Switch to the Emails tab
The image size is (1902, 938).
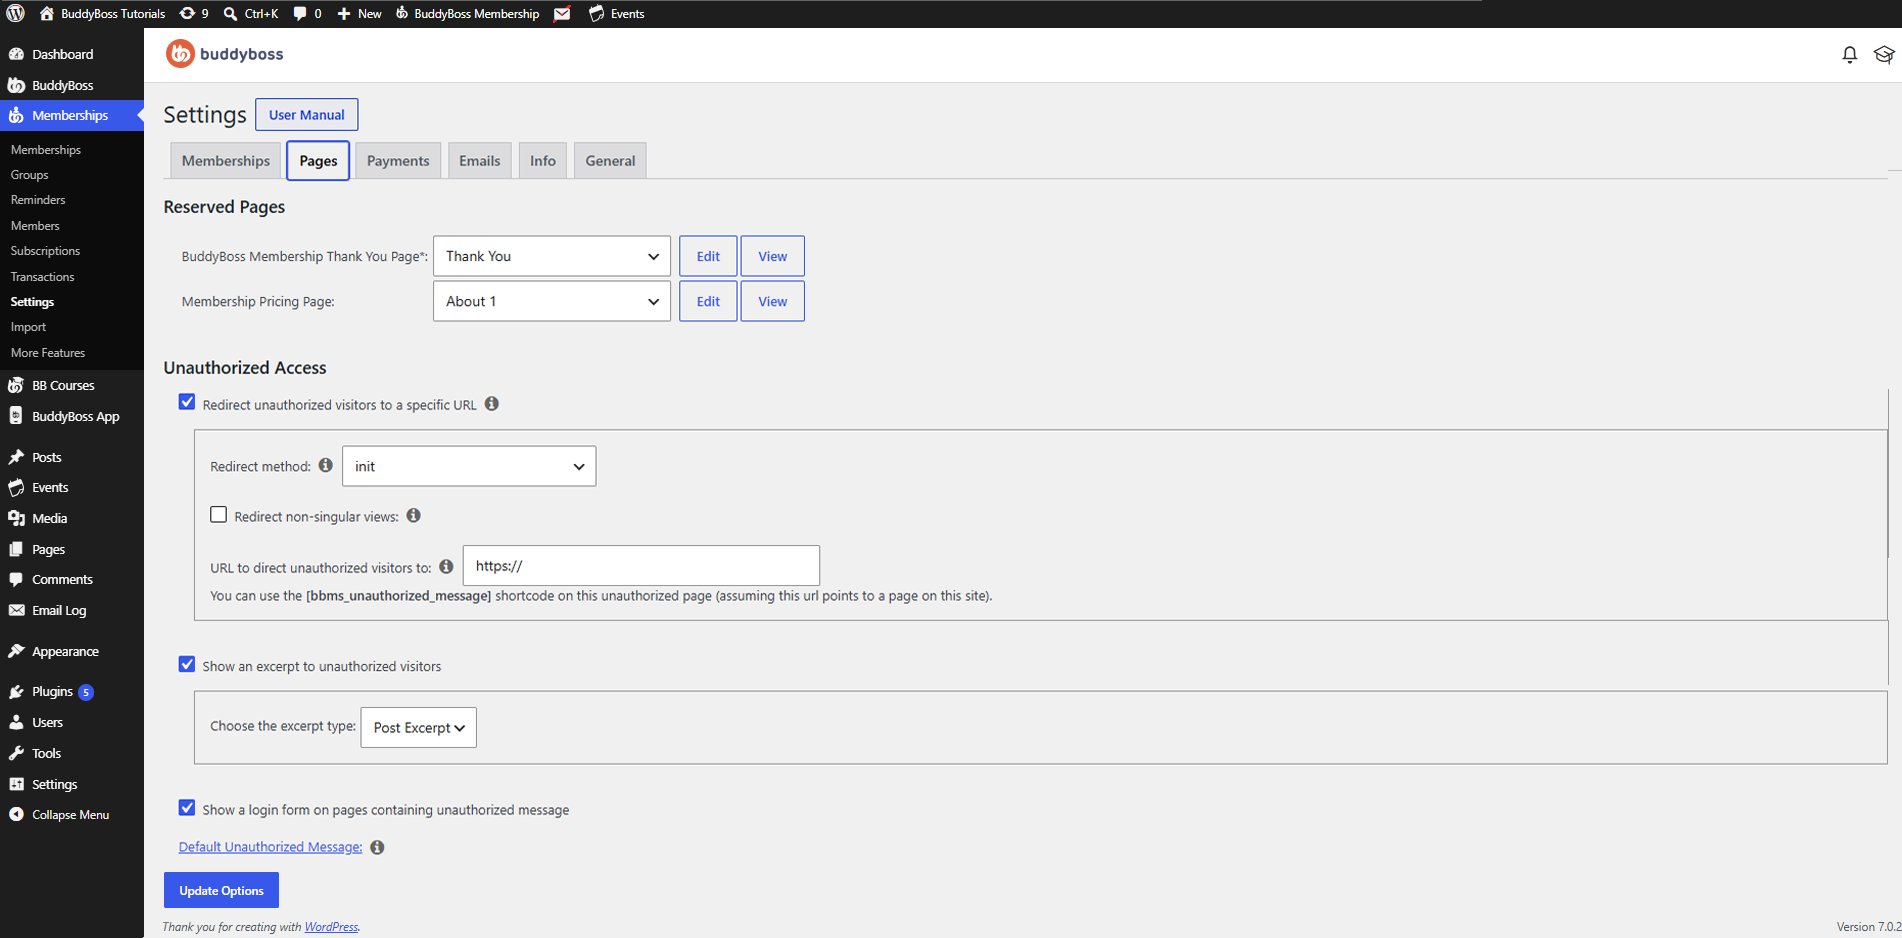480,161
